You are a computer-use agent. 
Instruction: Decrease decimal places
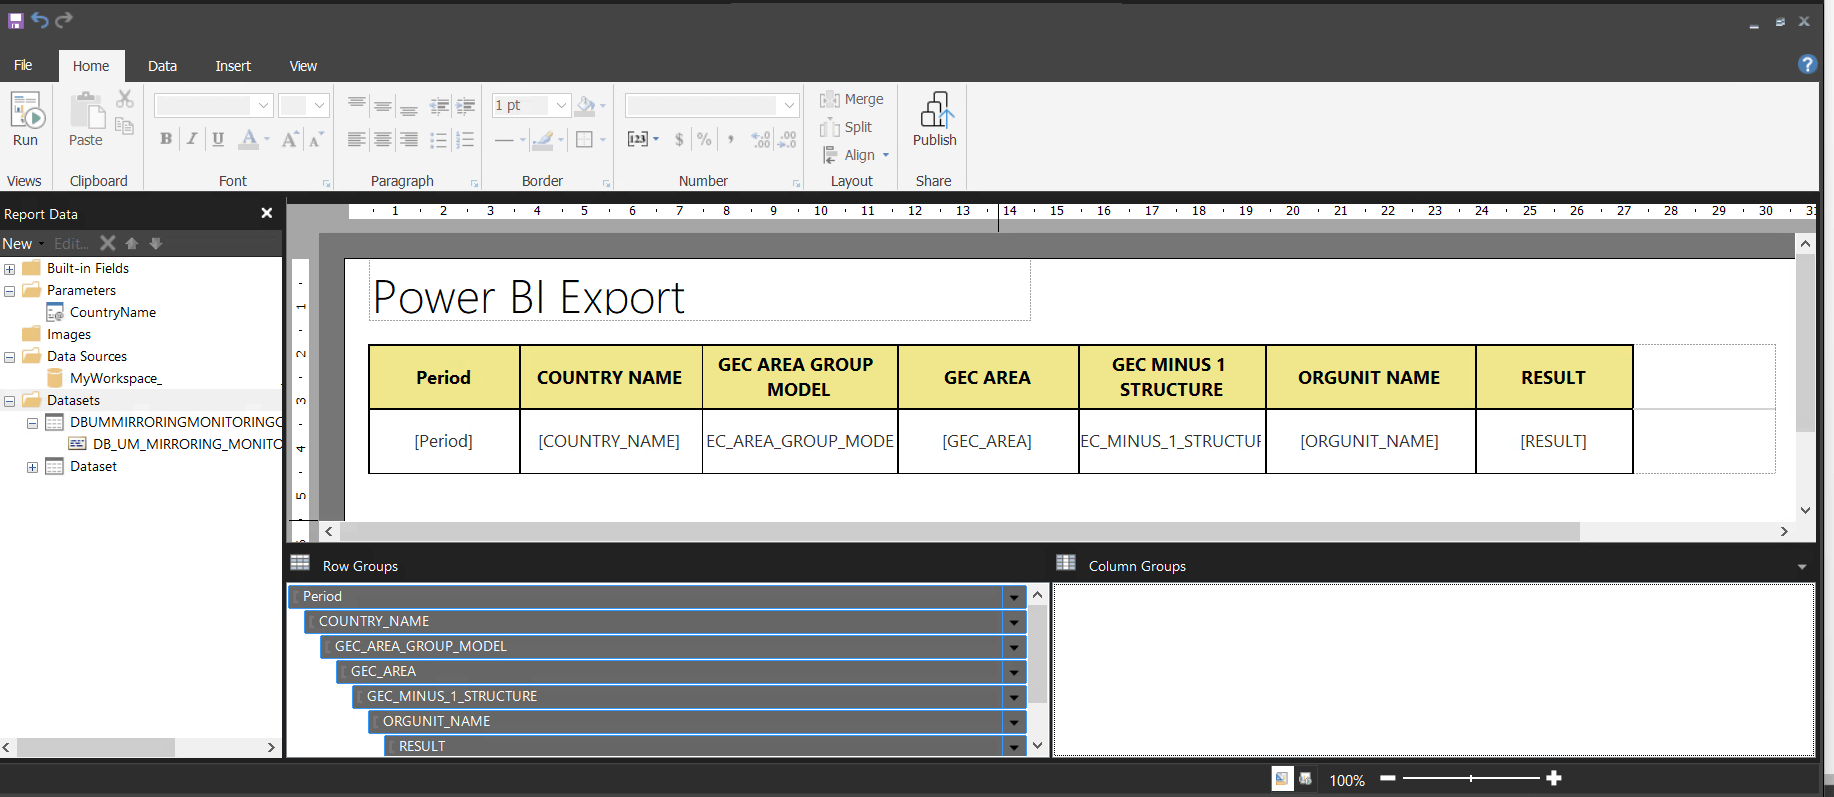point(787,139)
